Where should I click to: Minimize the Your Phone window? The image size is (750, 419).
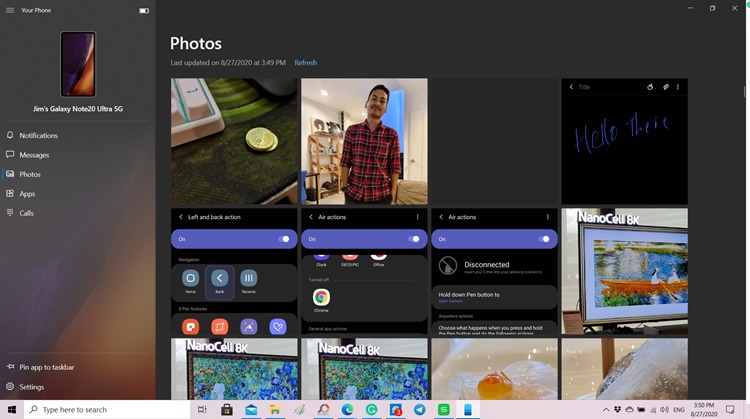(x=690, y=8)
